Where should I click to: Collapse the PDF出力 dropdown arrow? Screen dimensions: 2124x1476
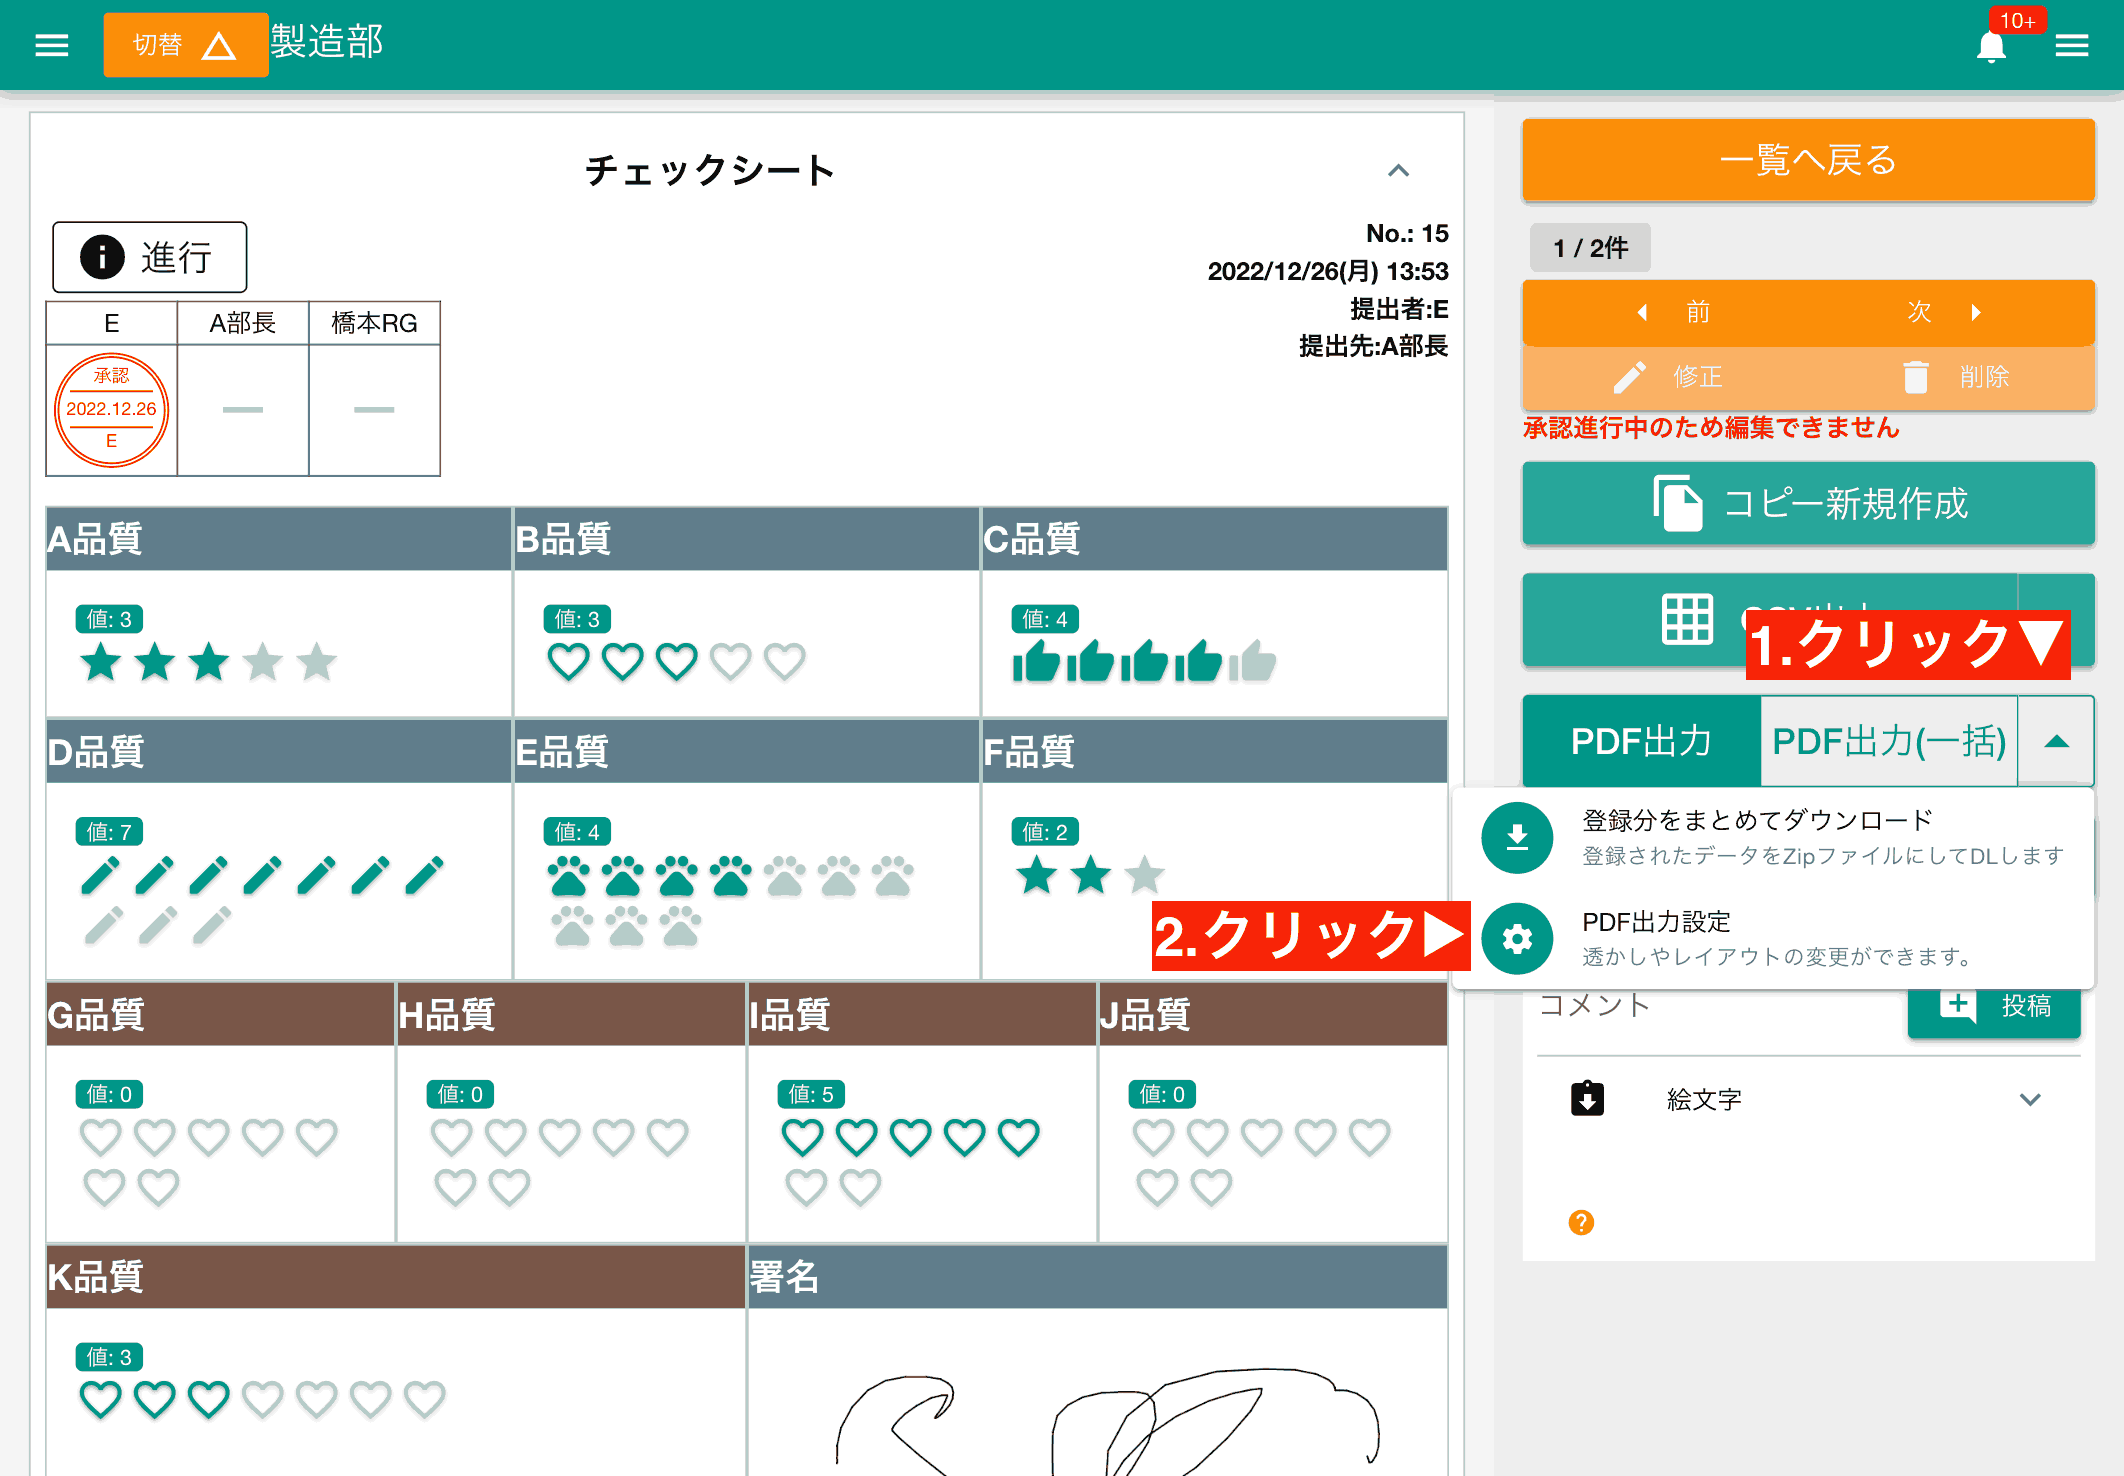coord(2056,742)
